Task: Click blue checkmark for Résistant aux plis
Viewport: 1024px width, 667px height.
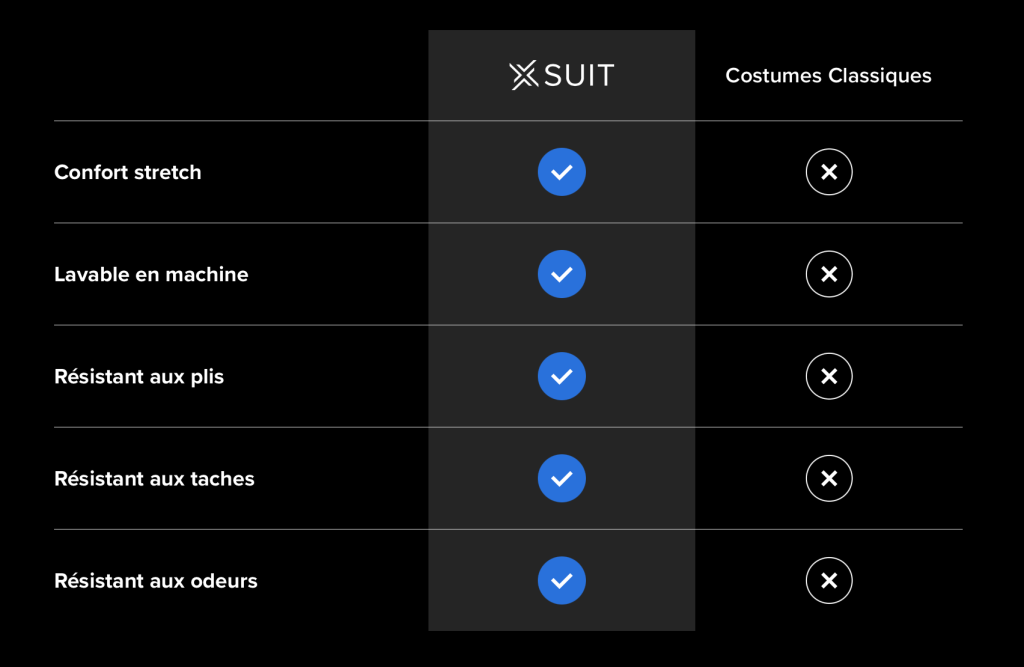Action: tap(561, 376)
